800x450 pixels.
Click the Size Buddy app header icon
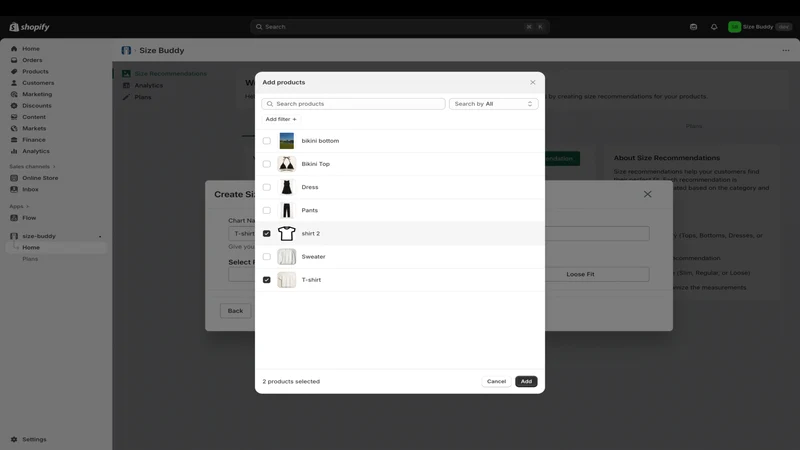[126, 51]
